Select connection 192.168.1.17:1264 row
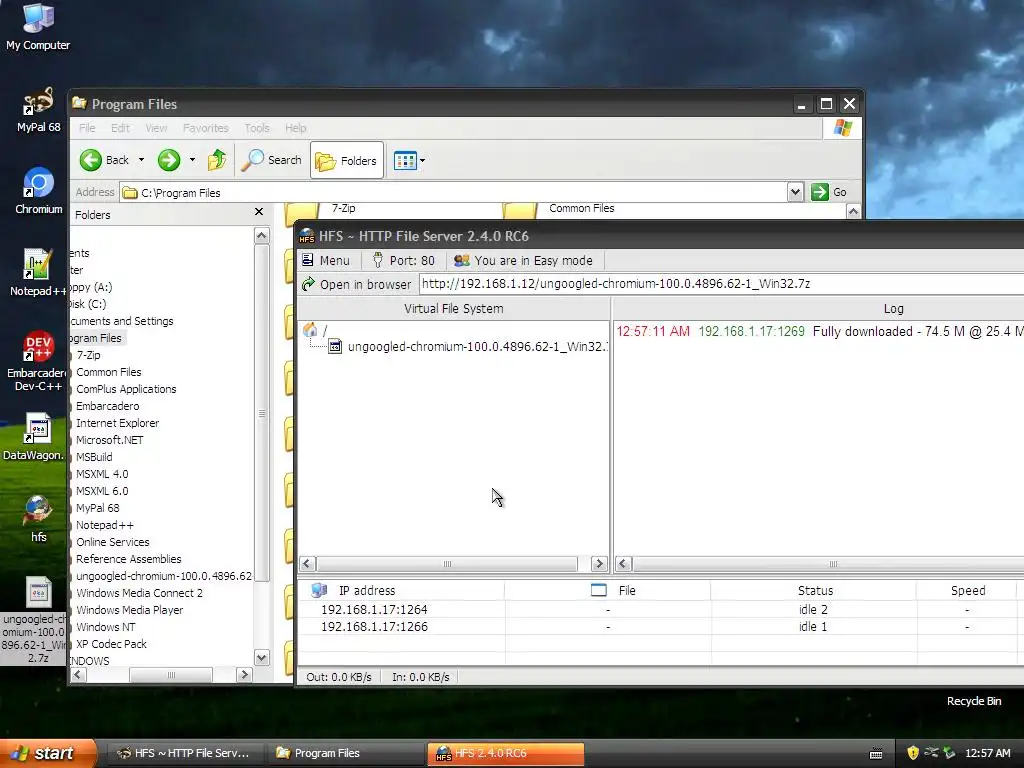The height and width of the screenshot is (768, 1024). [x=661, y=609]
